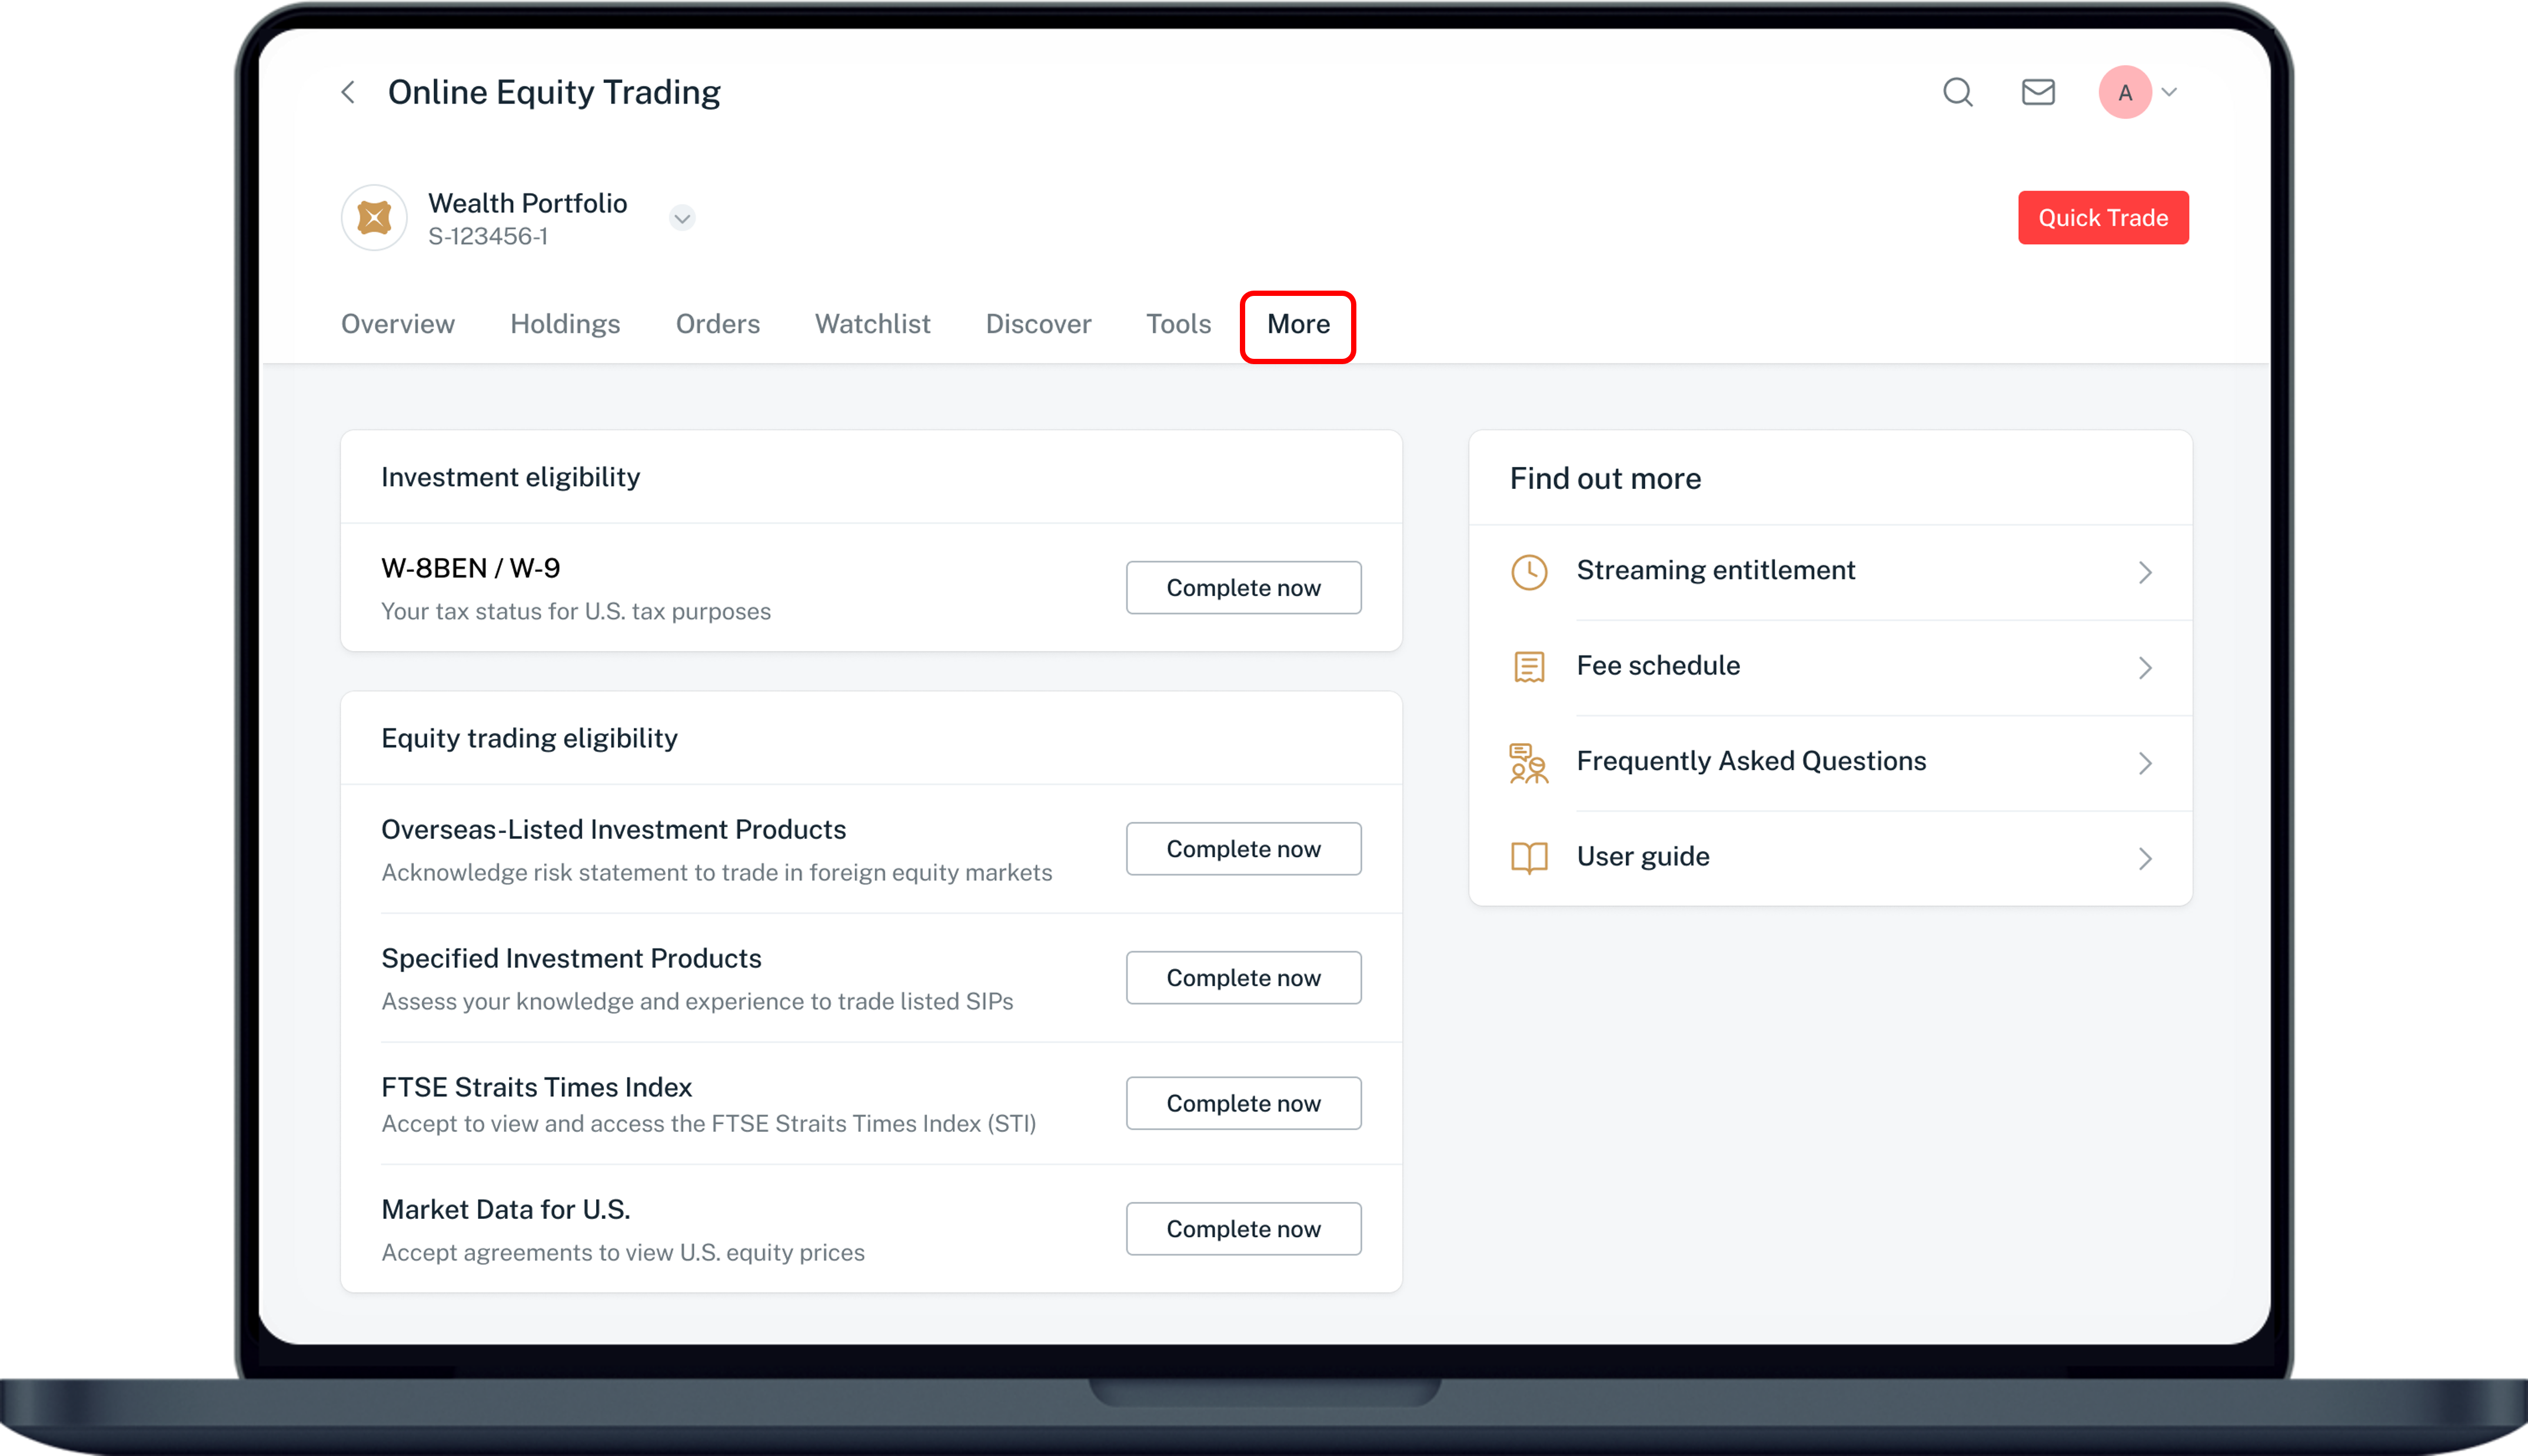
Task: Click the User guide book icon
Action: point(1528,858)
